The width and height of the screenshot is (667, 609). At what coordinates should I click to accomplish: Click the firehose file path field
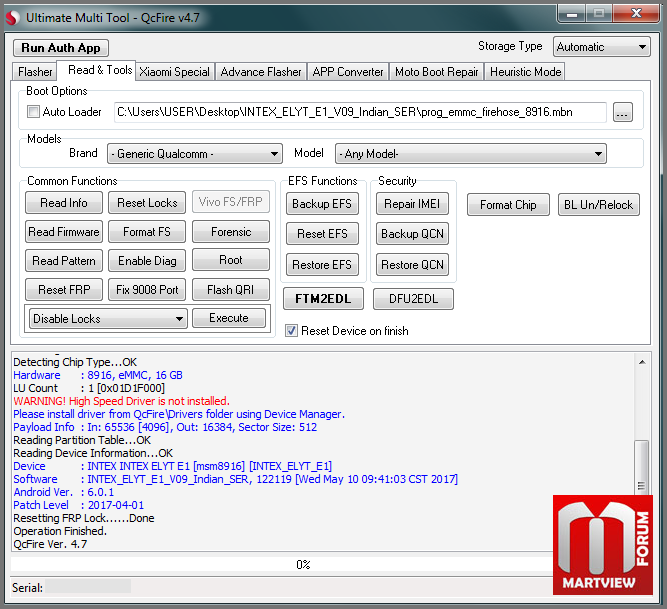(360, 112)
